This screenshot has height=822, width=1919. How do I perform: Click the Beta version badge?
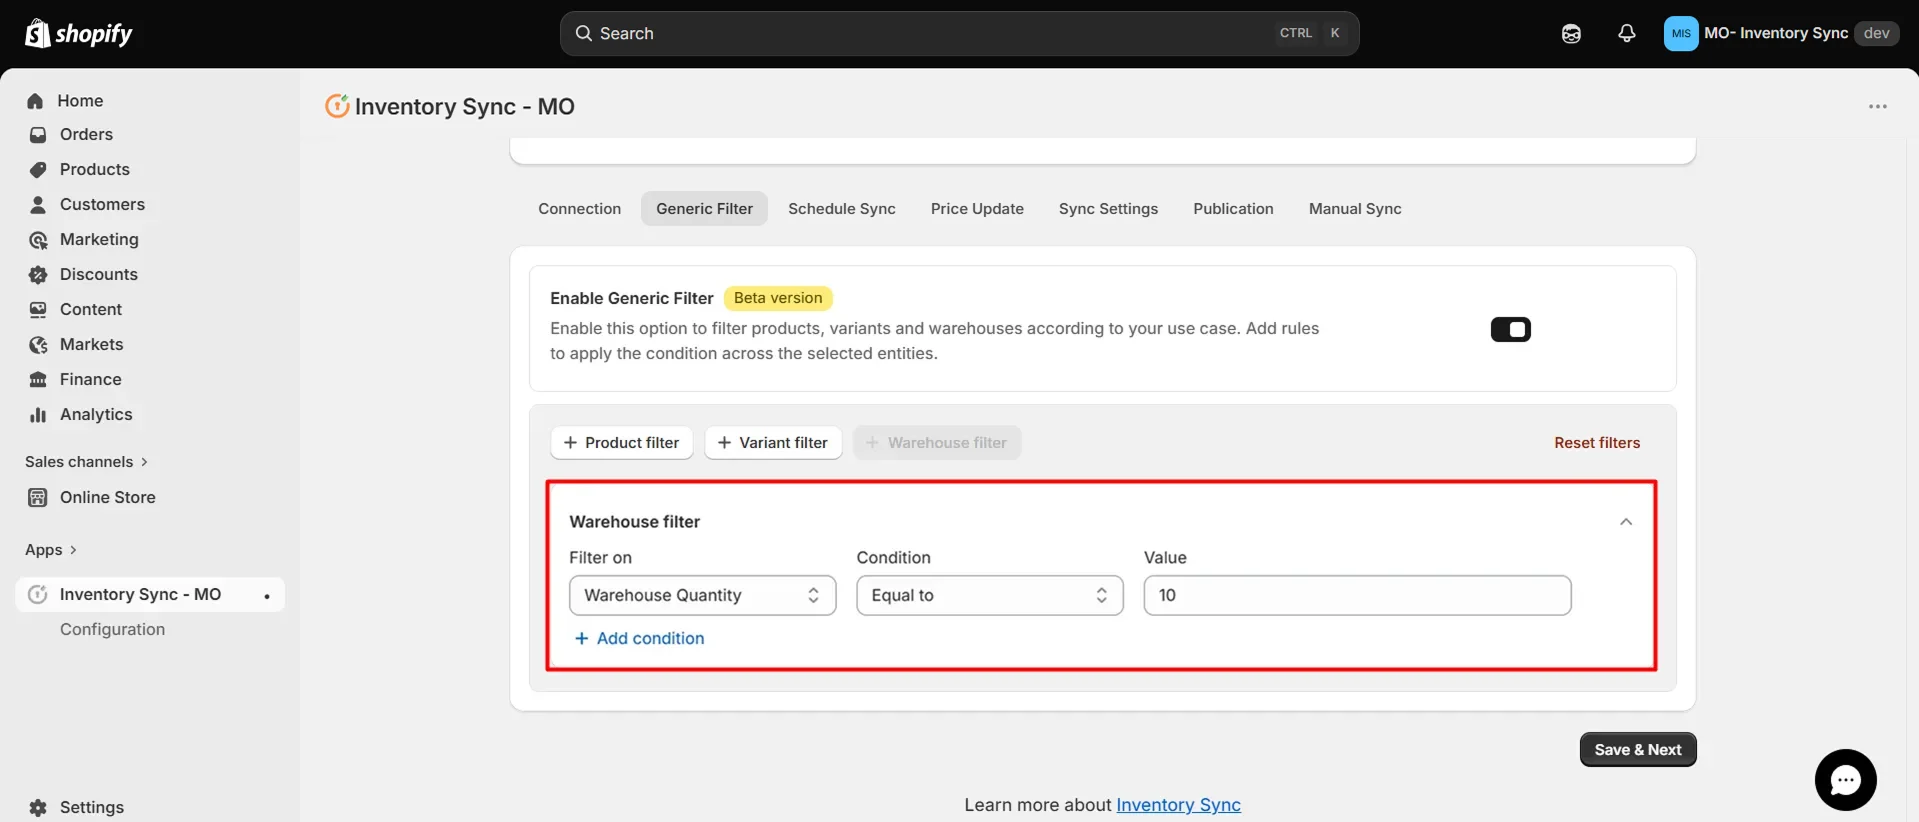[x=778, y=298]
